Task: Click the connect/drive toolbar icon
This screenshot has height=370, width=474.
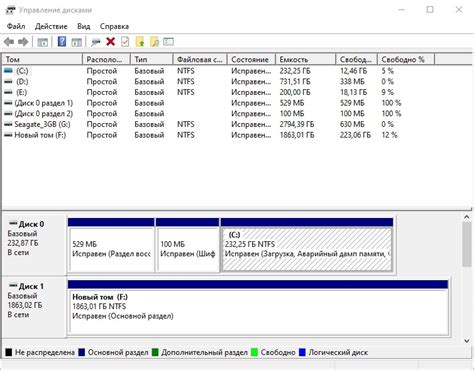Action: click(96, 42)
